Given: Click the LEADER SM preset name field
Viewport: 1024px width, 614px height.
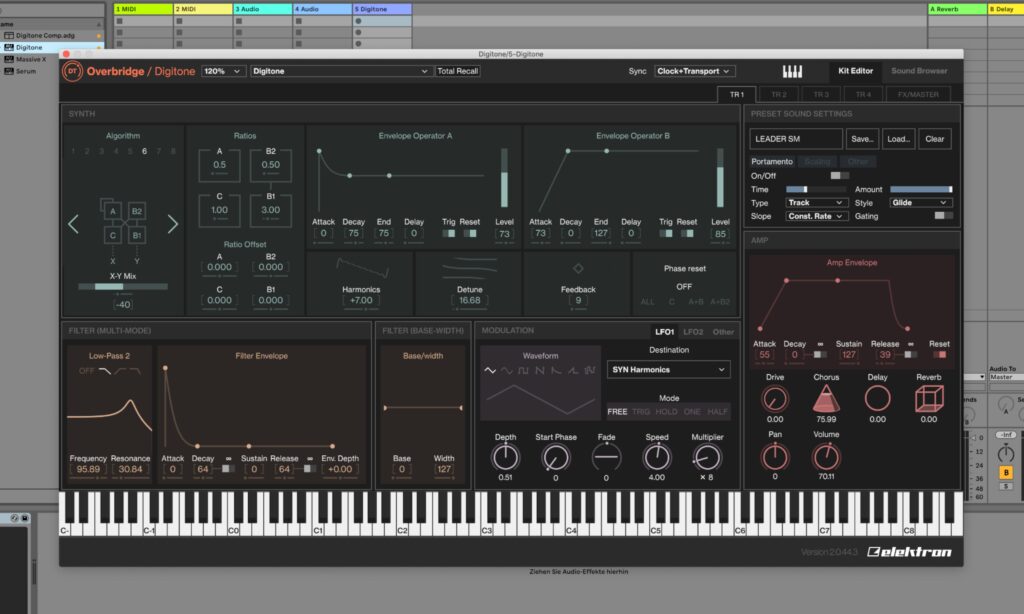Looking at the screenshot, I should tap(795, 139).
